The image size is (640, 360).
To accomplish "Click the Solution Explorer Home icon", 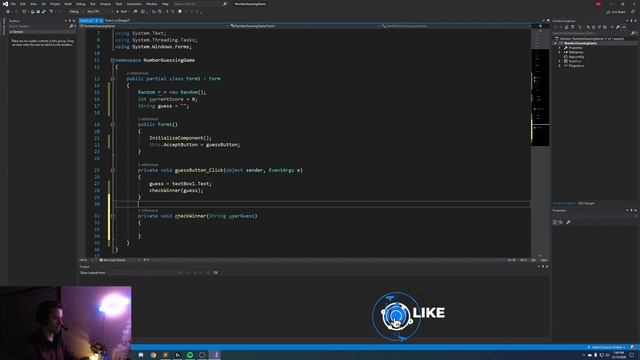I will (x=567, y=27).
